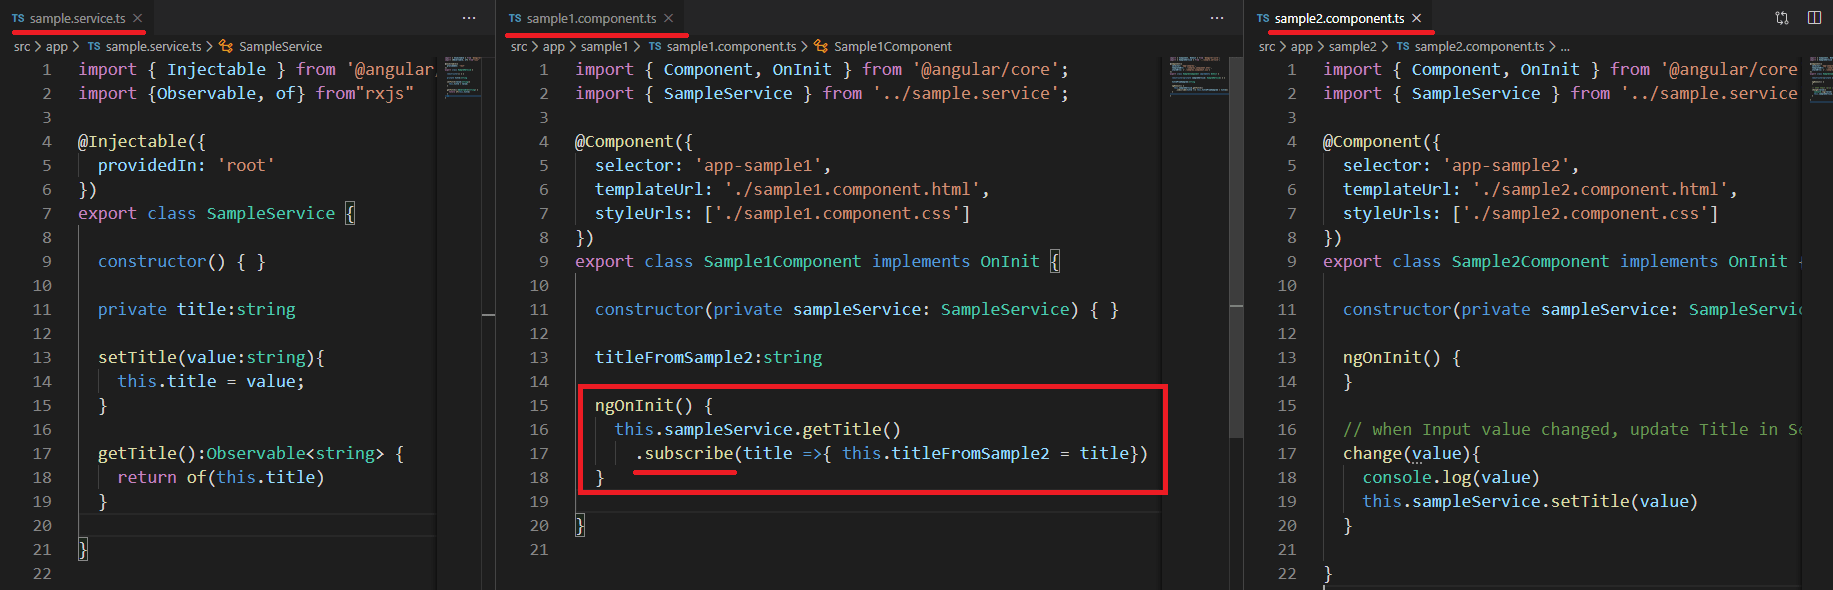Image resolution: width=1833 pixels, height=590 pixels.
Task: Click Sample1Component breadcrumb class symbol icon
Action: point(821,46)
